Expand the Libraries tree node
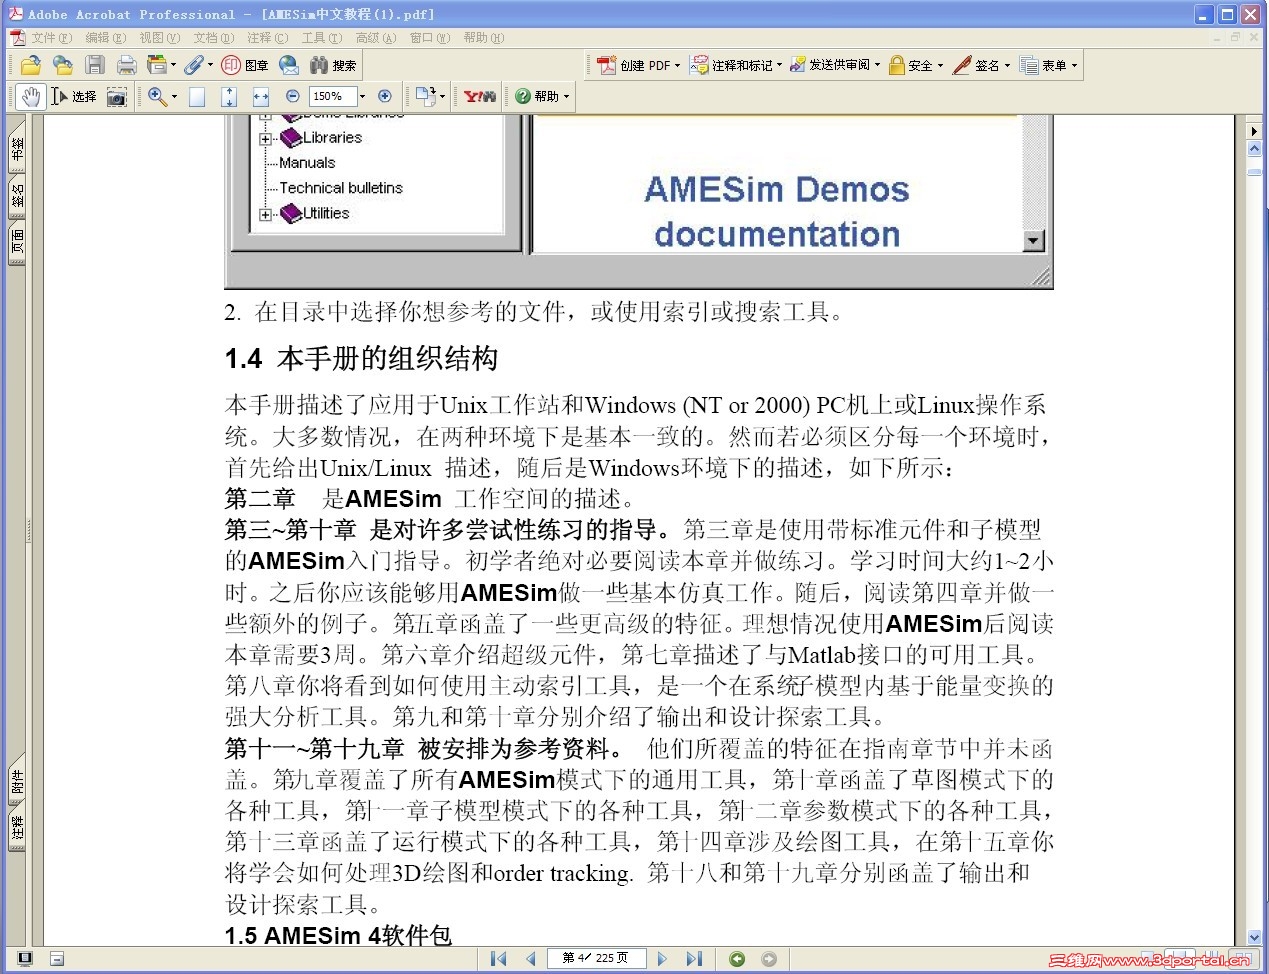1269x974 pixels. click(x=265, y=139)
